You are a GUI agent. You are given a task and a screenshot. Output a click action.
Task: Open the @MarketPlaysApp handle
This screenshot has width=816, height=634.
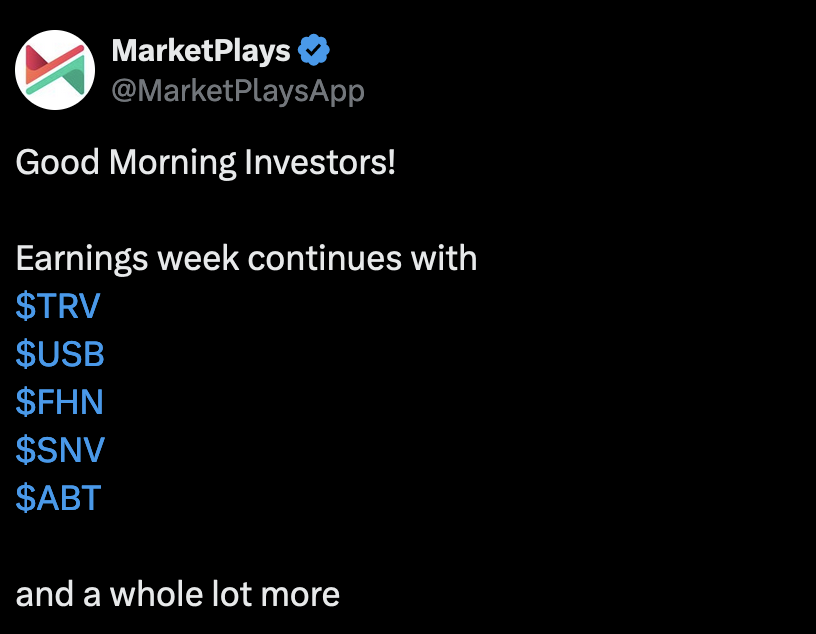click(238, 91)
